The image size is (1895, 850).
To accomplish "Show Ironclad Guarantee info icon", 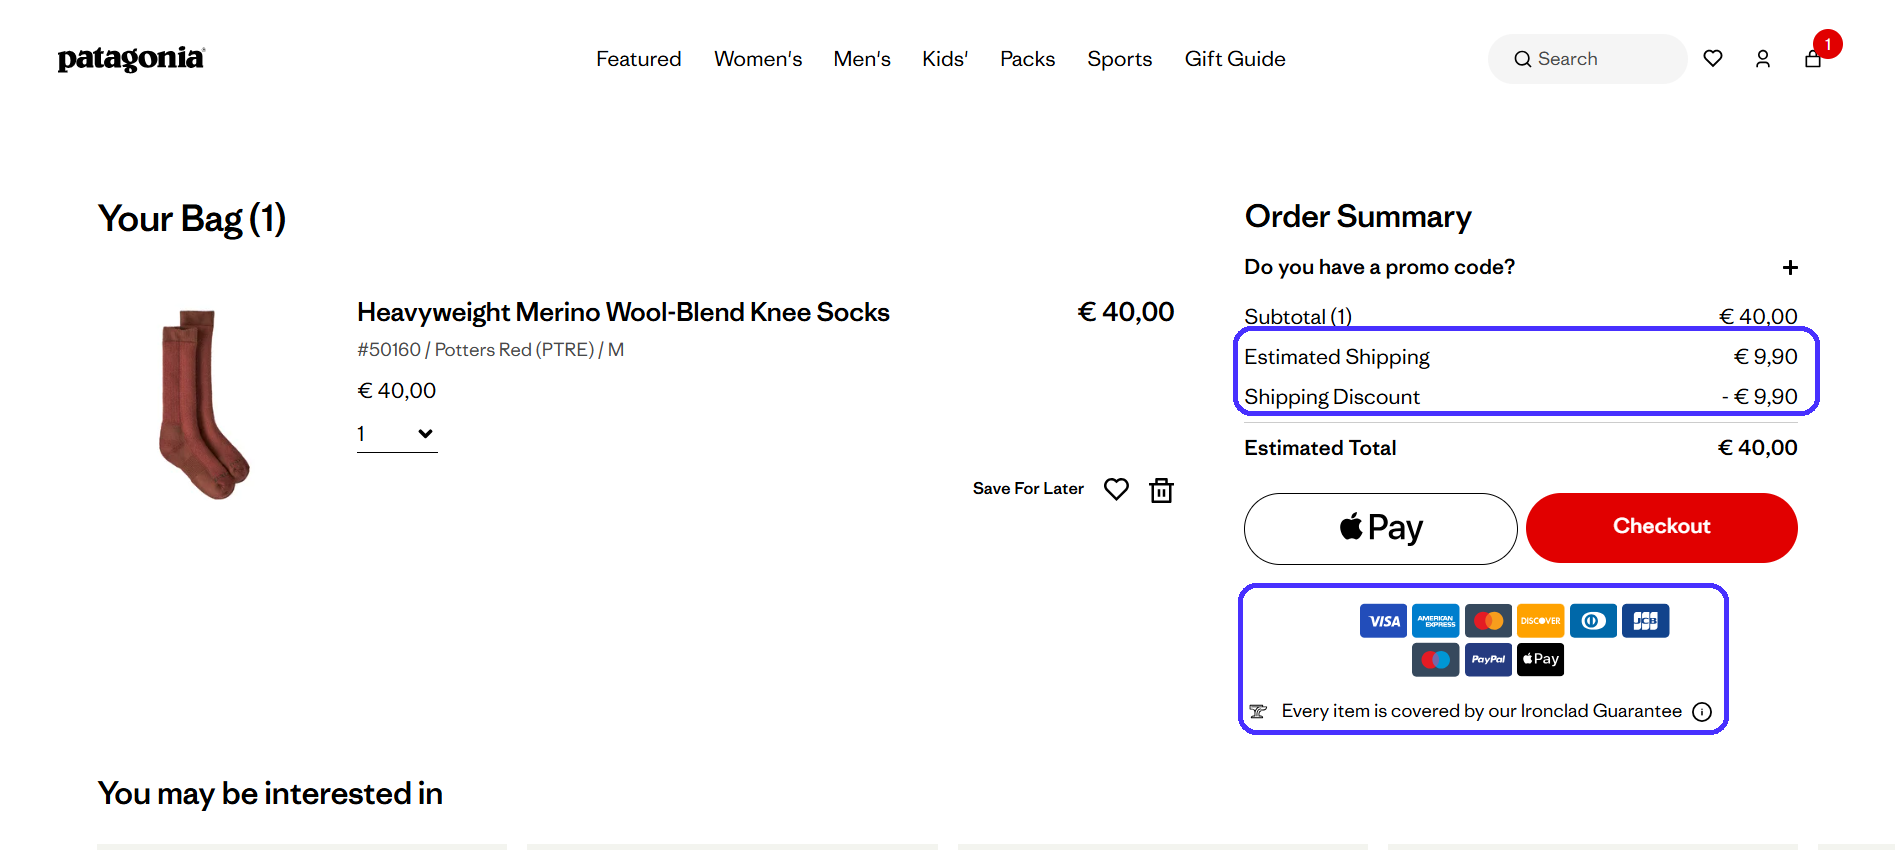I will pos(1702,712).
